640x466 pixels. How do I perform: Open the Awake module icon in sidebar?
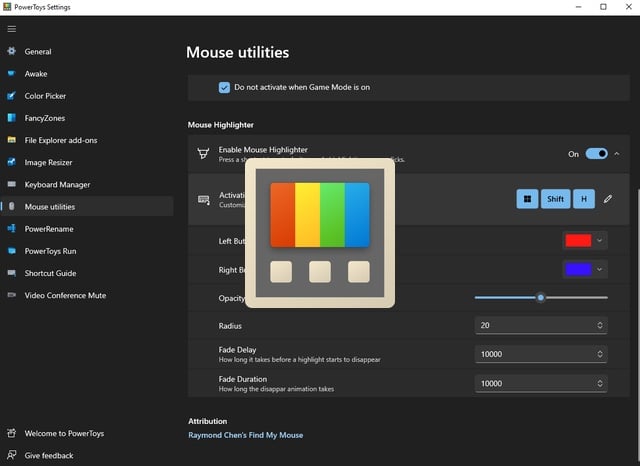[11, 74]
